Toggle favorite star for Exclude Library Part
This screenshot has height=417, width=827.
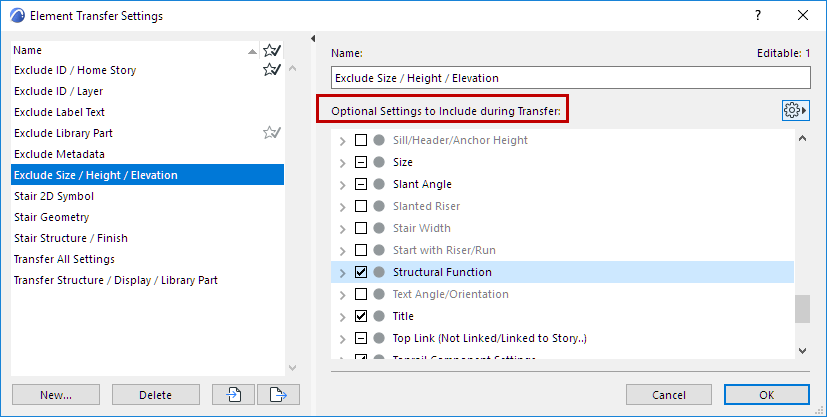270,133
